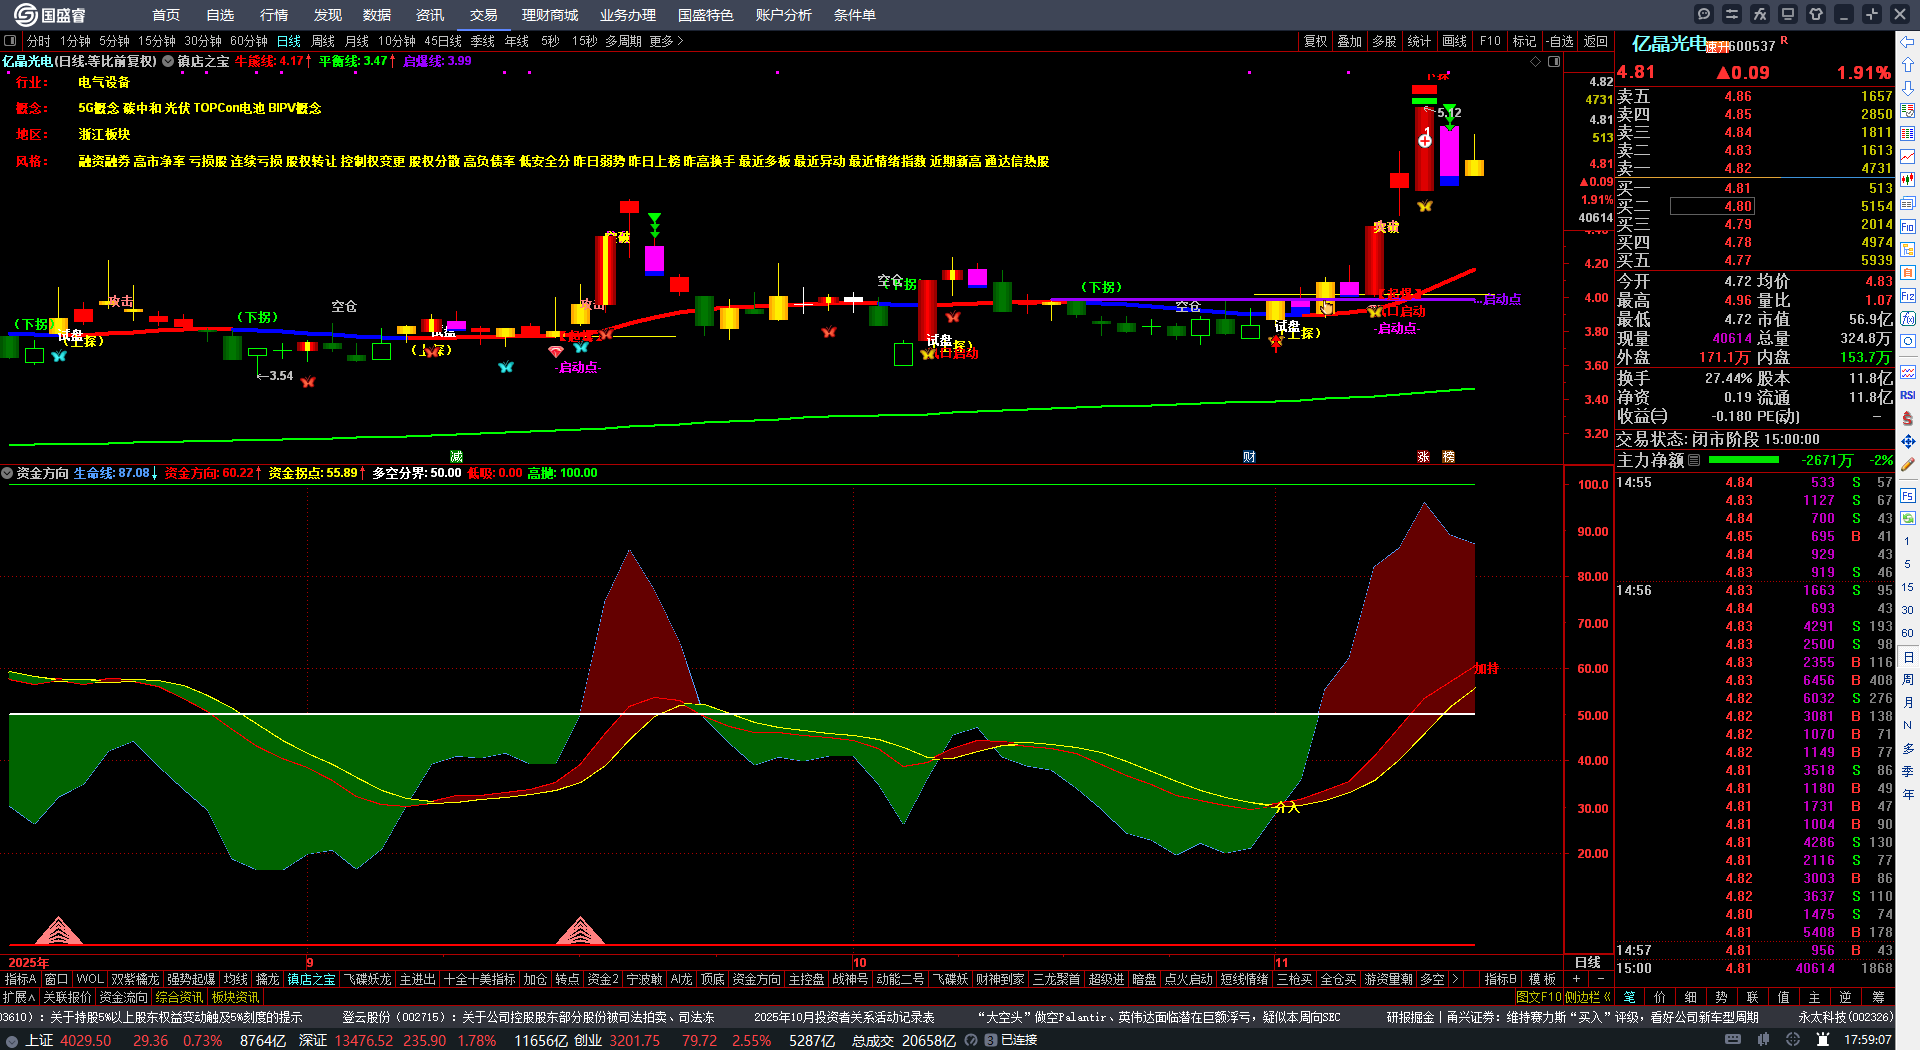Viewport: 1920px width, 1050px height.
Task: Collapse the sidebar via 侧边栏 toggle
Action: click(1587, 997)
